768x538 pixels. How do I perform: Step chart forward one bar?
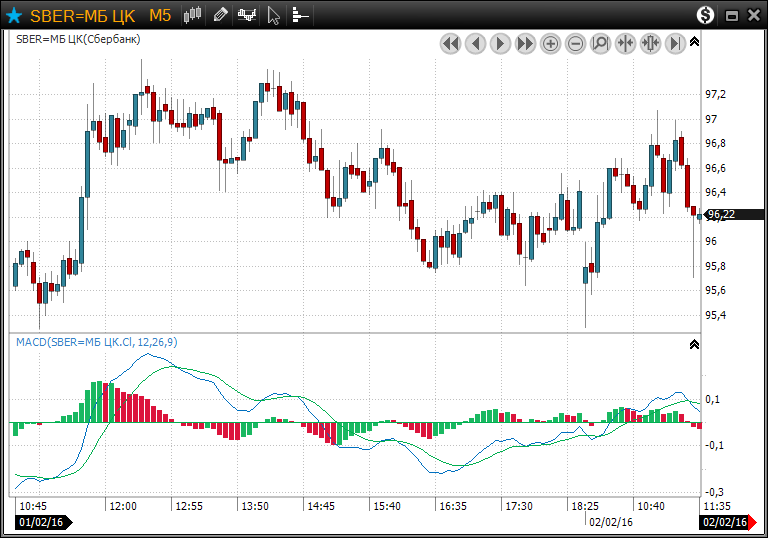click(x=500, y=43)
